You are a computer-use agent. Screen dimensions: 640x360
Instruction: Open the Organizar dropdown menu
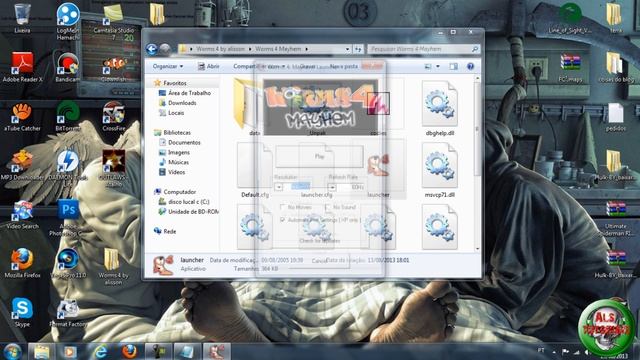click(168, 66)
